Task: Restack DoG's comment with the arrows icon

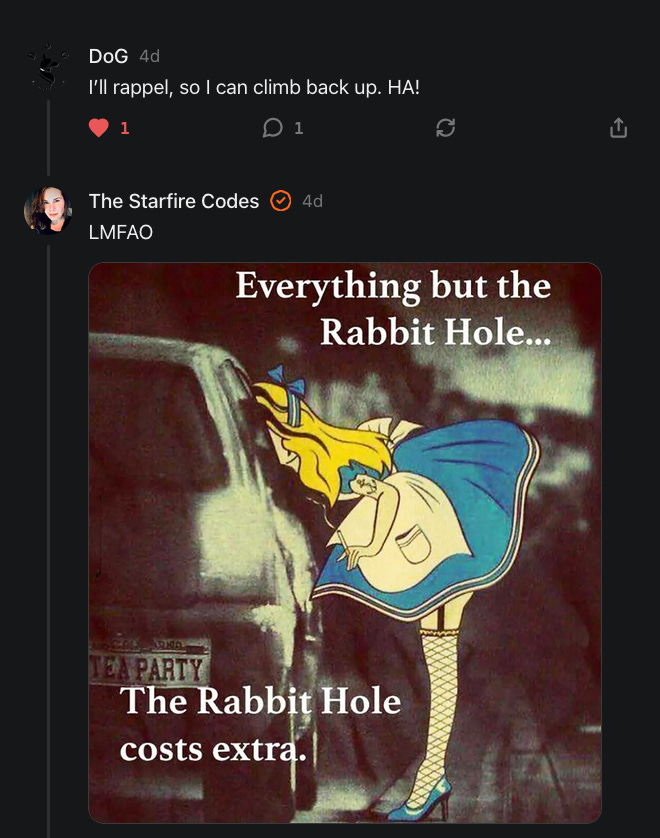Action: pyautogui.click(x=446, y=128)
